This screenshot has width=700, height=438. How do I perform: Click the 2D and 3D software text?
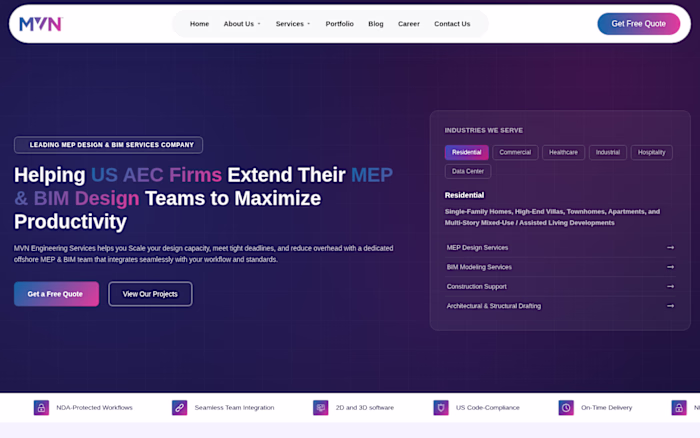coord(365,408)
